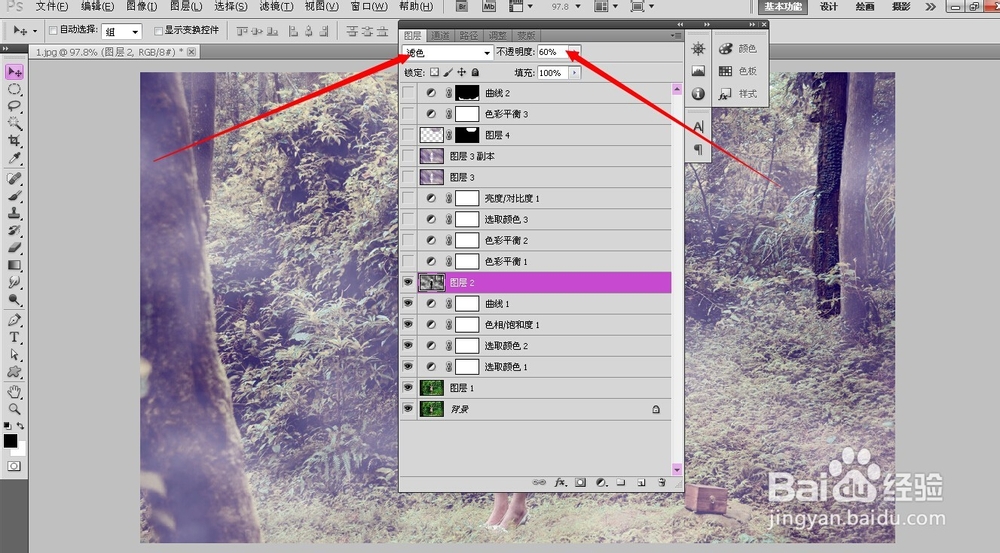Image resolution: width=1000 pixels, height=553 pixels.
Task: Select the Spot Healing Brush tool
Action: click(x=14, y=179)
